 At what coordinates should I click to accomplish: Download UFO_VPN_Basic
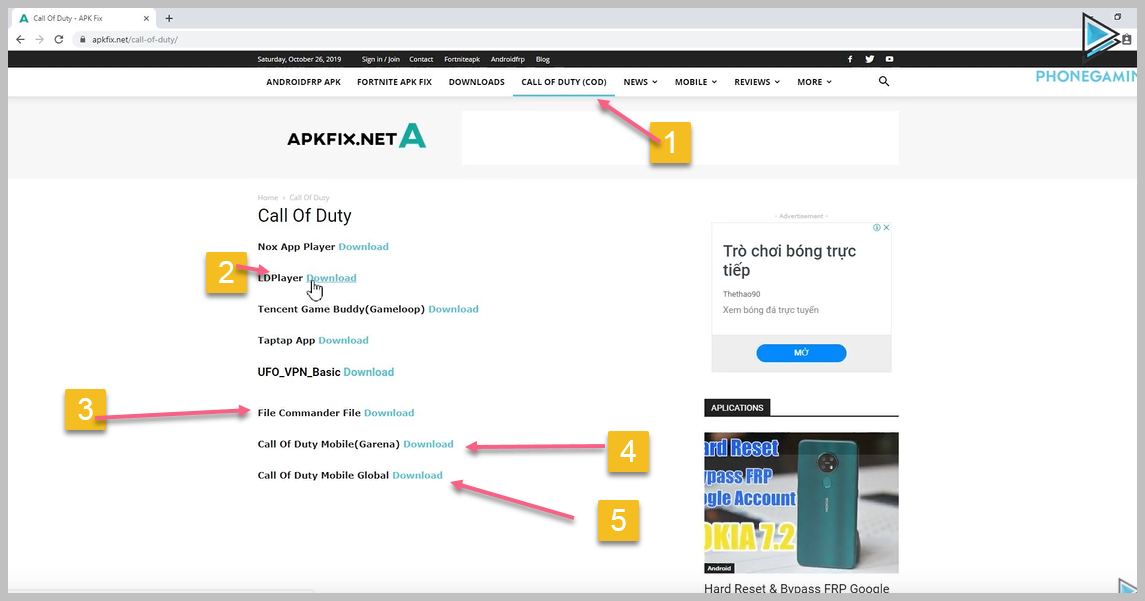(369, 372)
